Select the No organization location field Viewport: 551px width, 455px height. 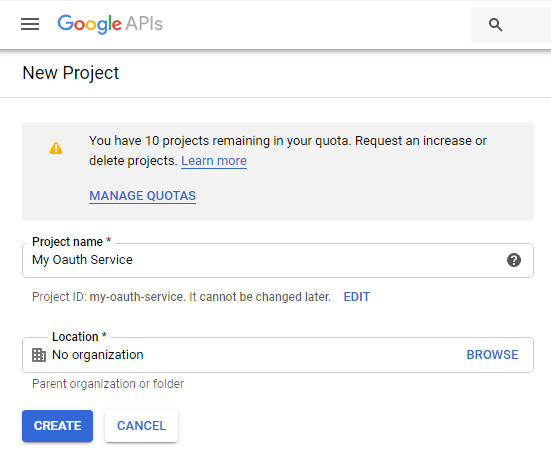(278, 355)
